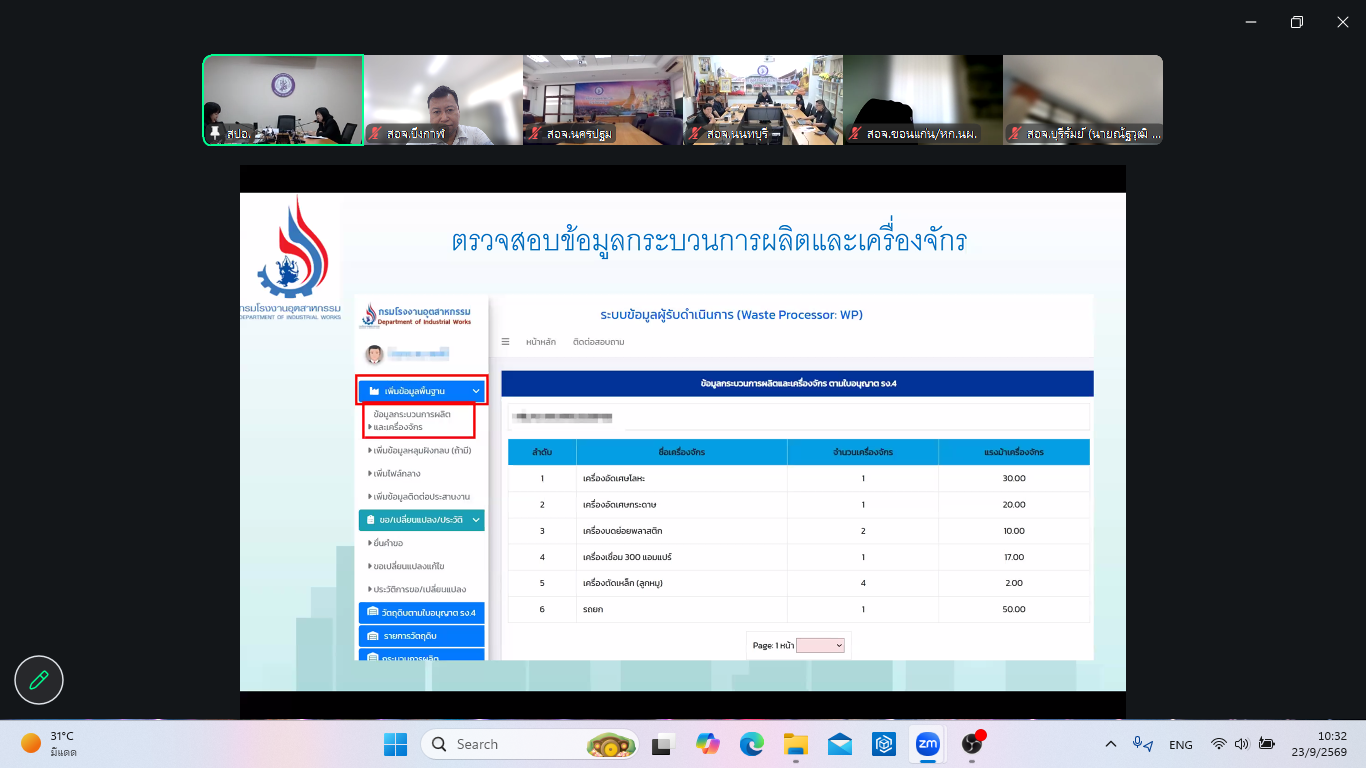Go to หน้าหลัก in the top menu
This screenshot has width=1366, height=768.
pyautogui.click(x=541, y=342)
